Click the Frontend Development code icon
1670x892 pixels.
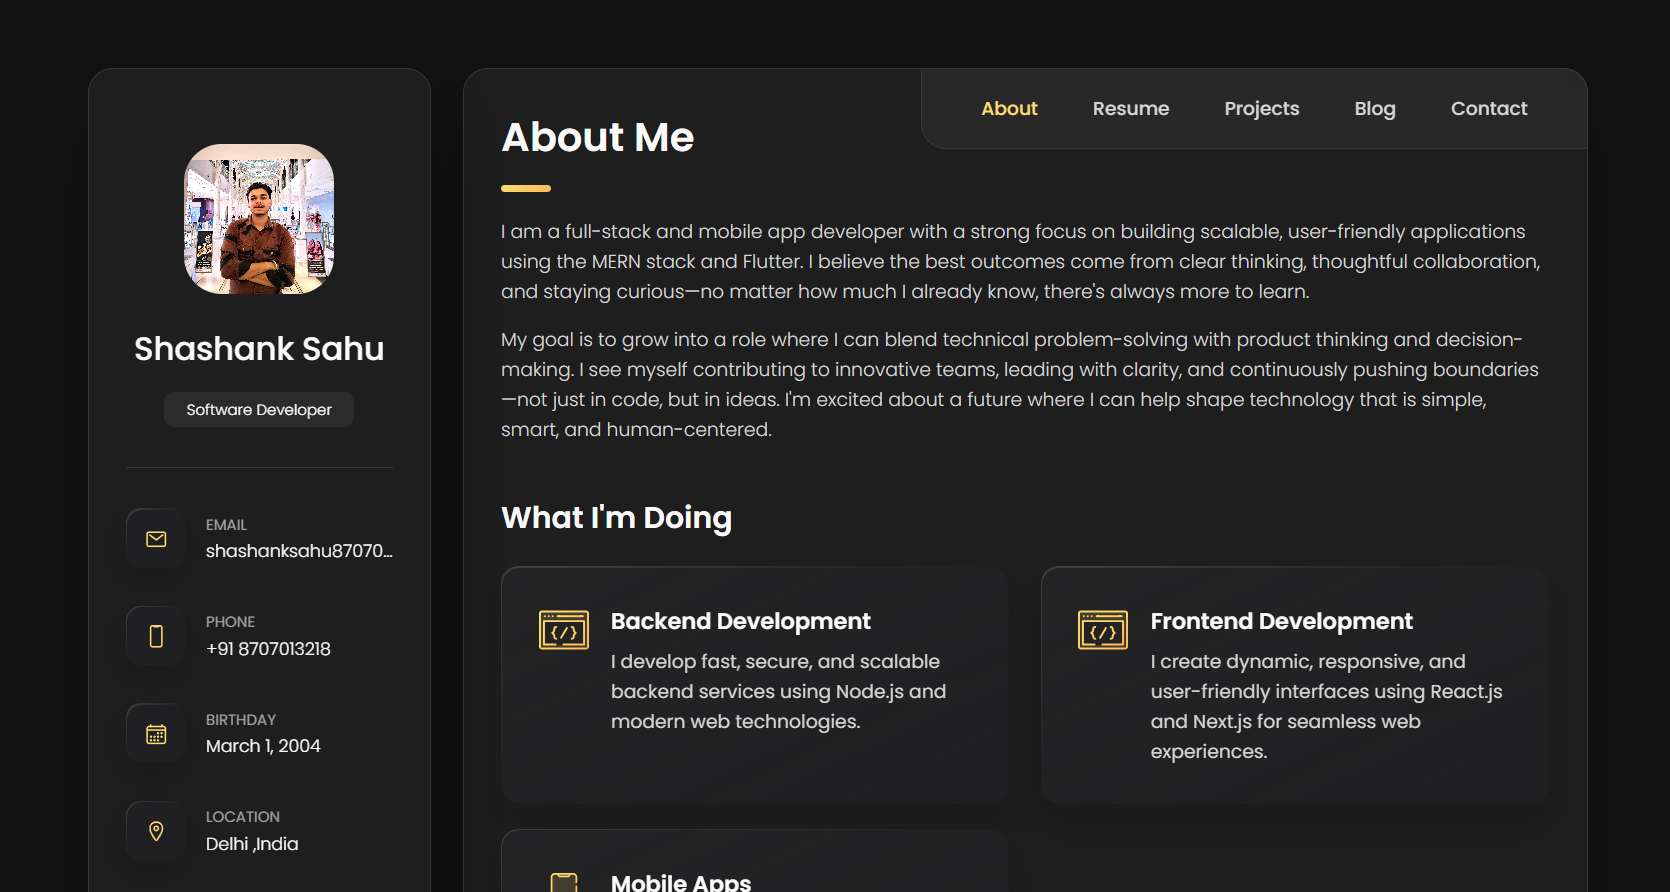1103,630
